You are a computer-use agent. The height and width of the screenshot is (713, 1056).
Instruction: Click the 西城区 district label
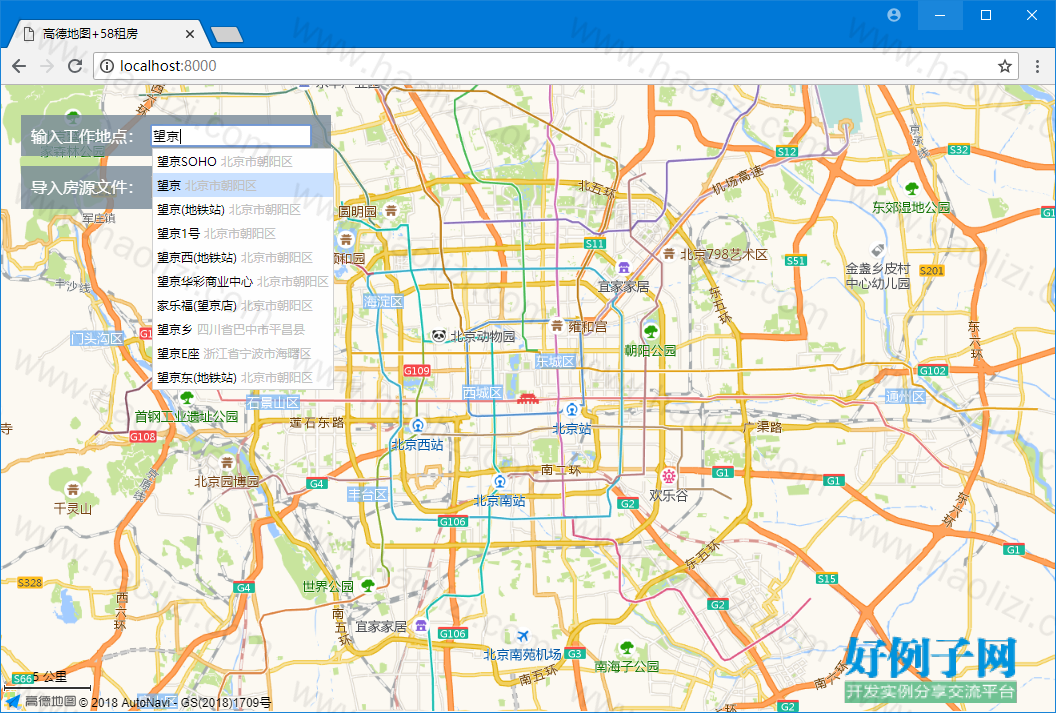point(483,393)
